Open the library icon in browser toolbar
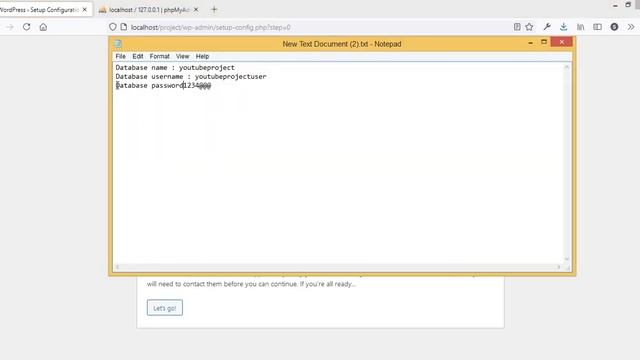The image size is (640, 360). click(580, 27)
